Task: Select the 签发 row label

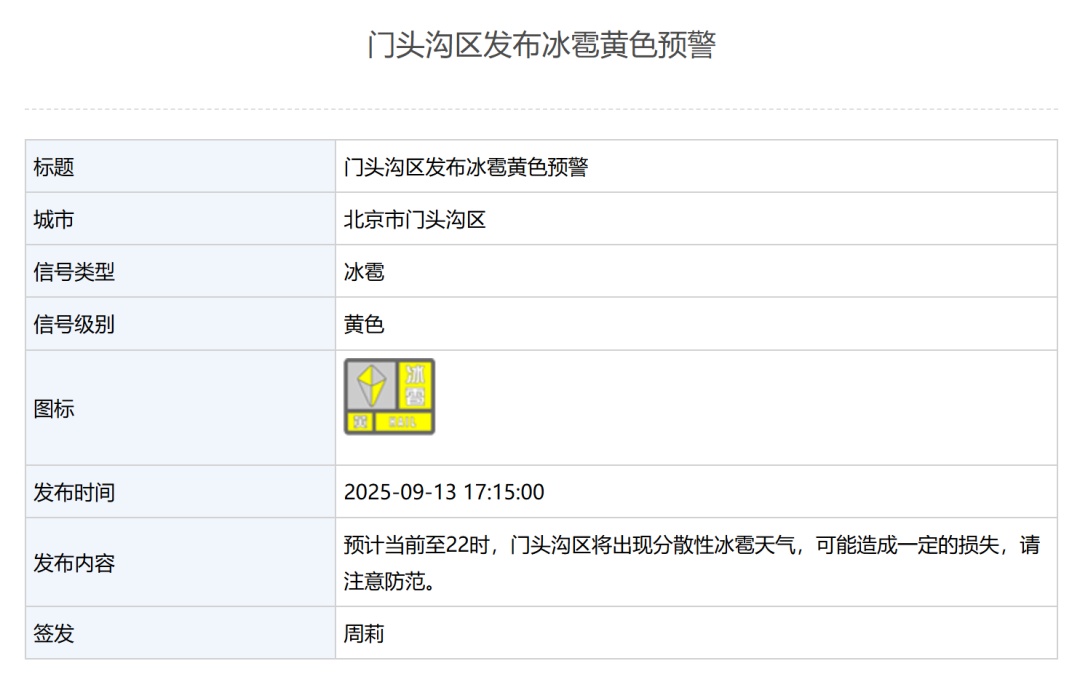Action: [x=54, y=633]
